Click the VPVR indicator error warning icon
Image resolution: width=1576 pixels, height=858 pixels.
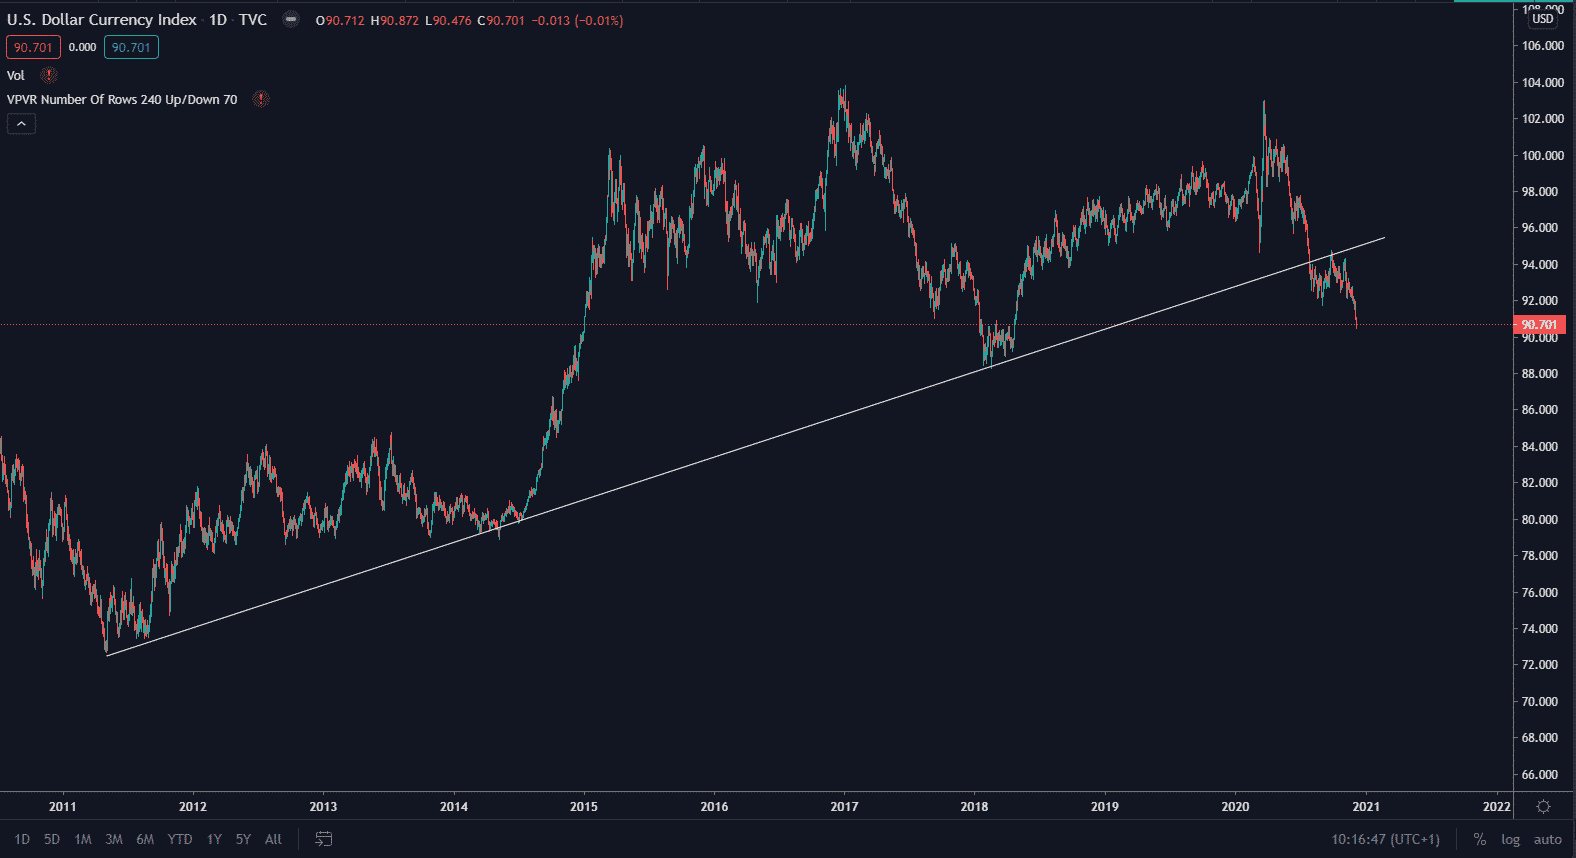(x=261, y=99)
